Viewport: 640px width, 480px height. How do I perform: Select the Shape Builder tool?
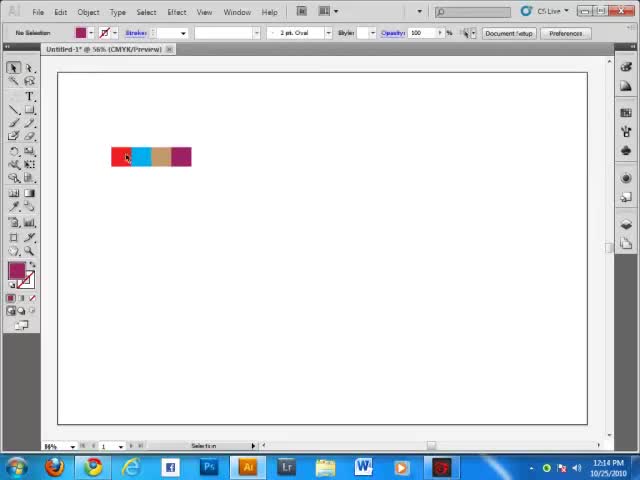(x=13, y=178)
